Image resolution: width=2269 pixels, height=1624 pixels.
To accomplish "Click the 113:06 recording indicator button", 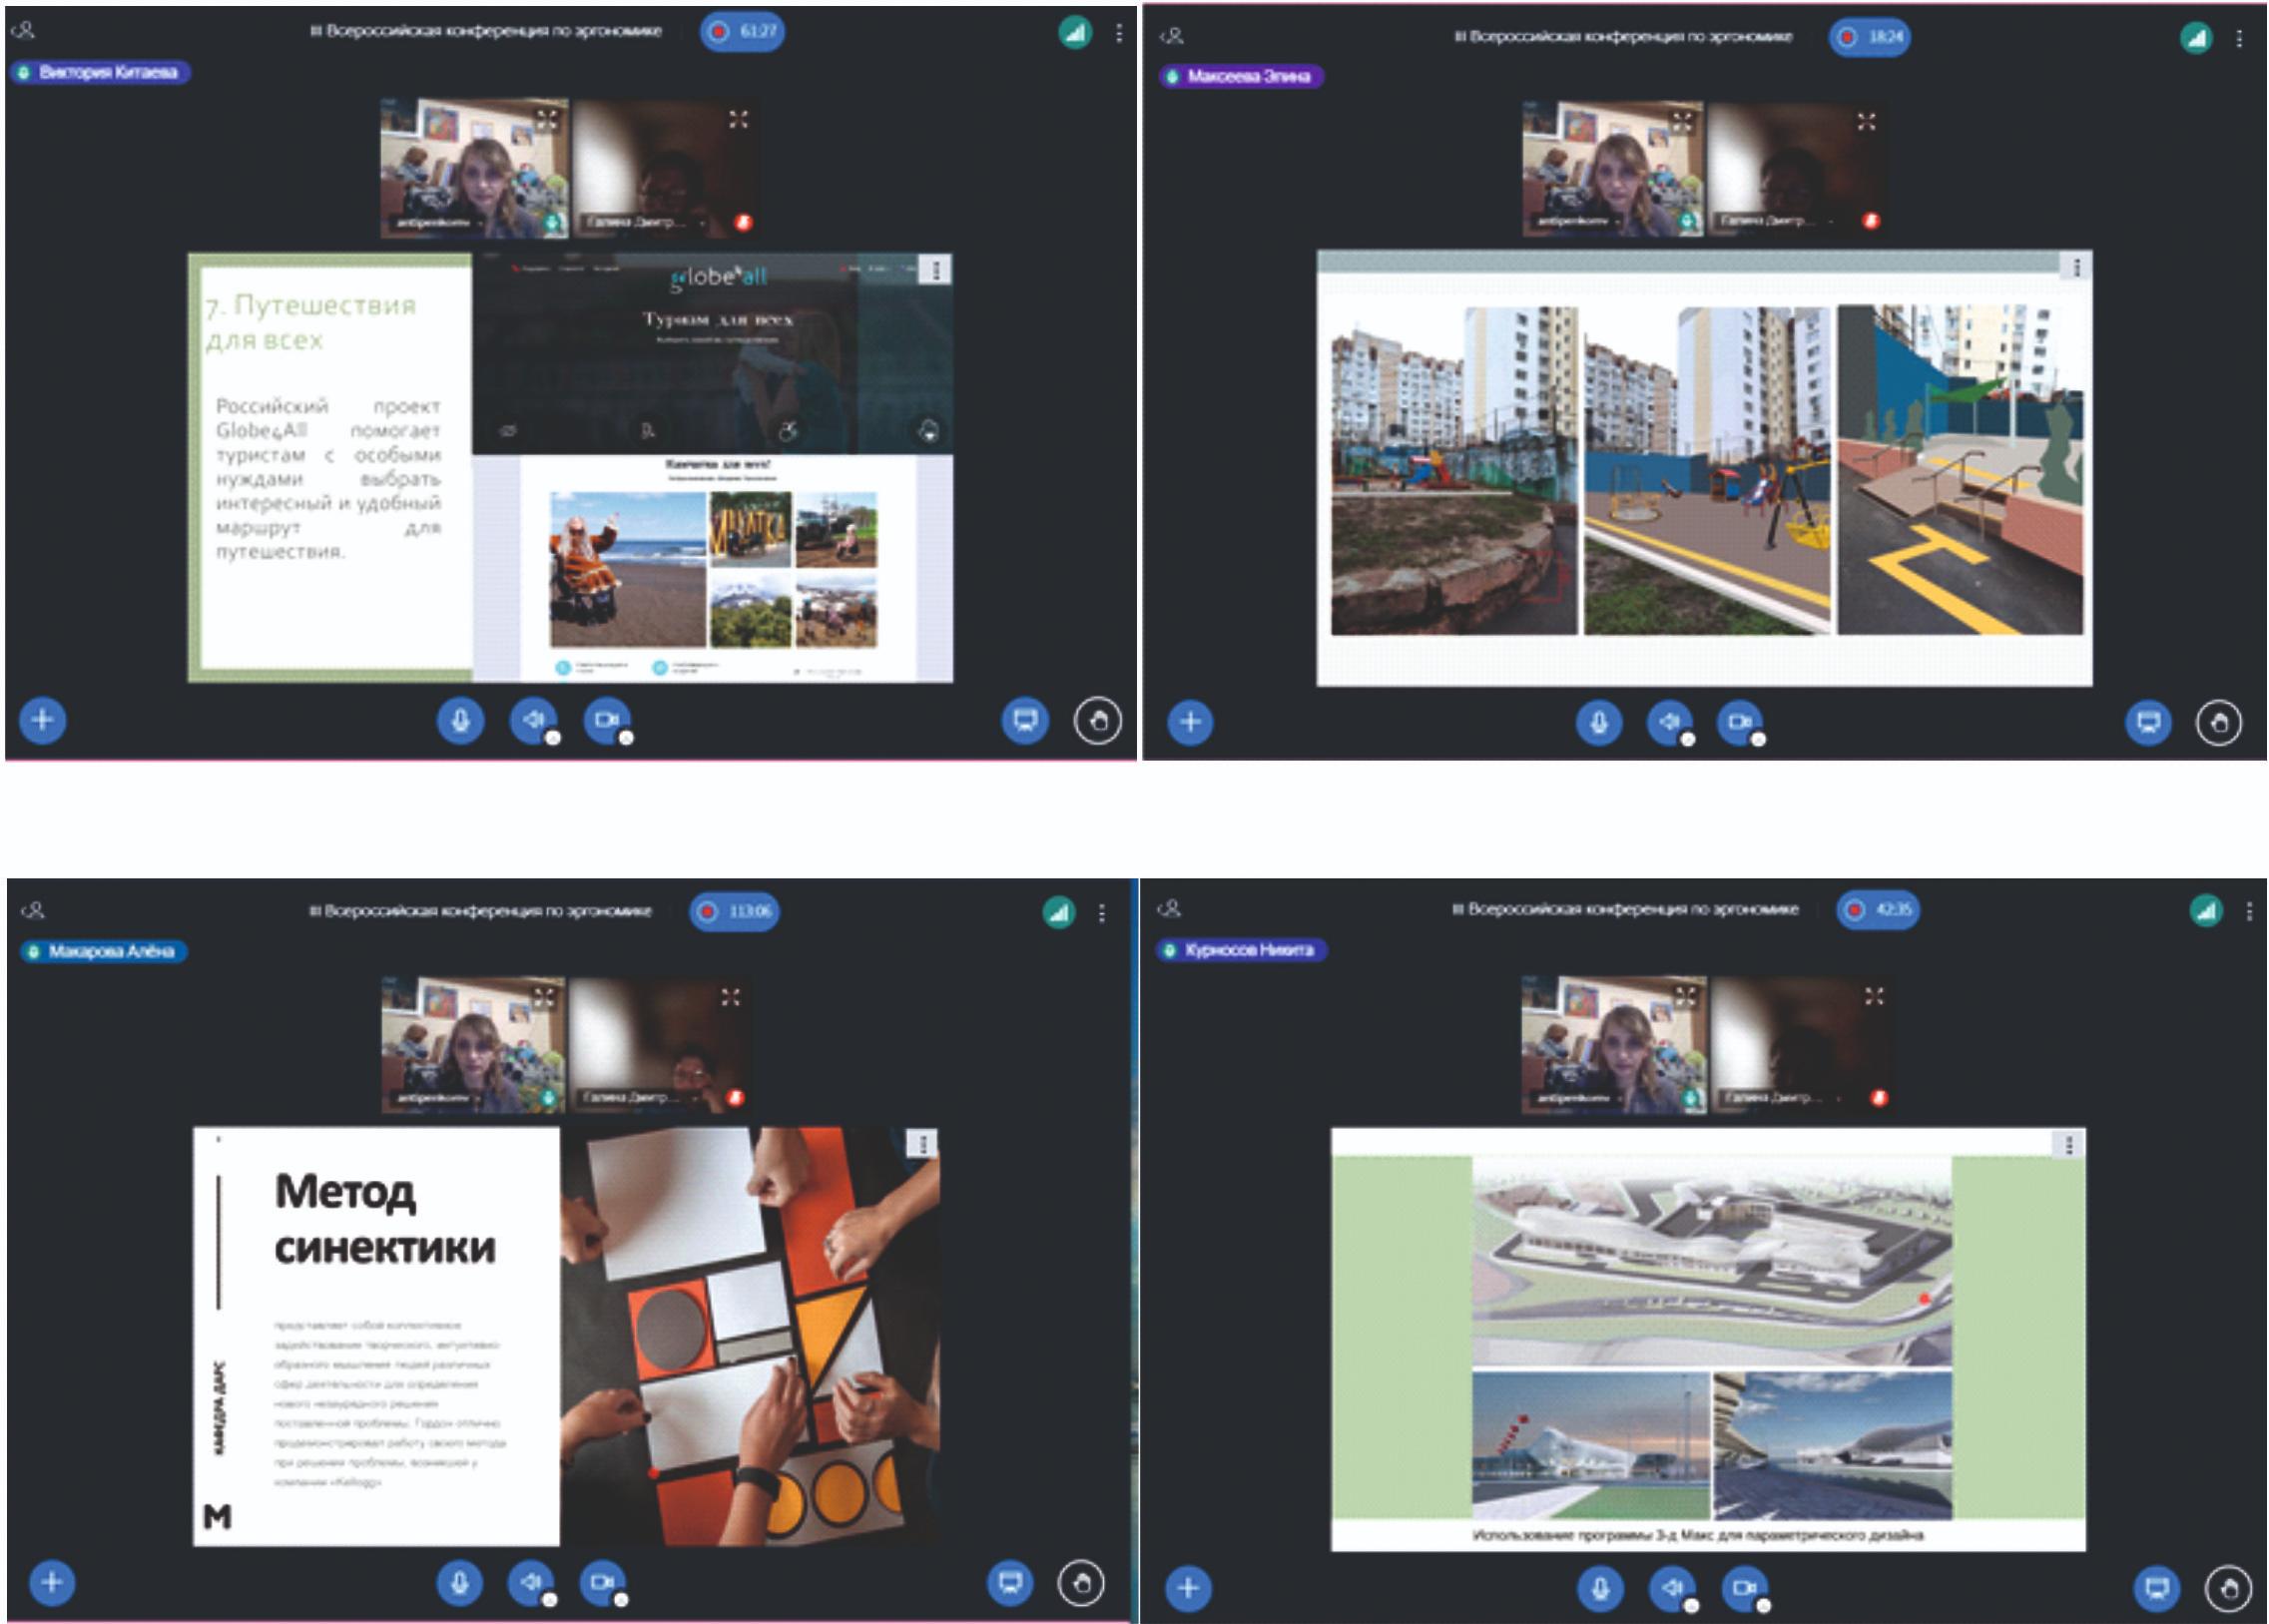I will (733, 911).
